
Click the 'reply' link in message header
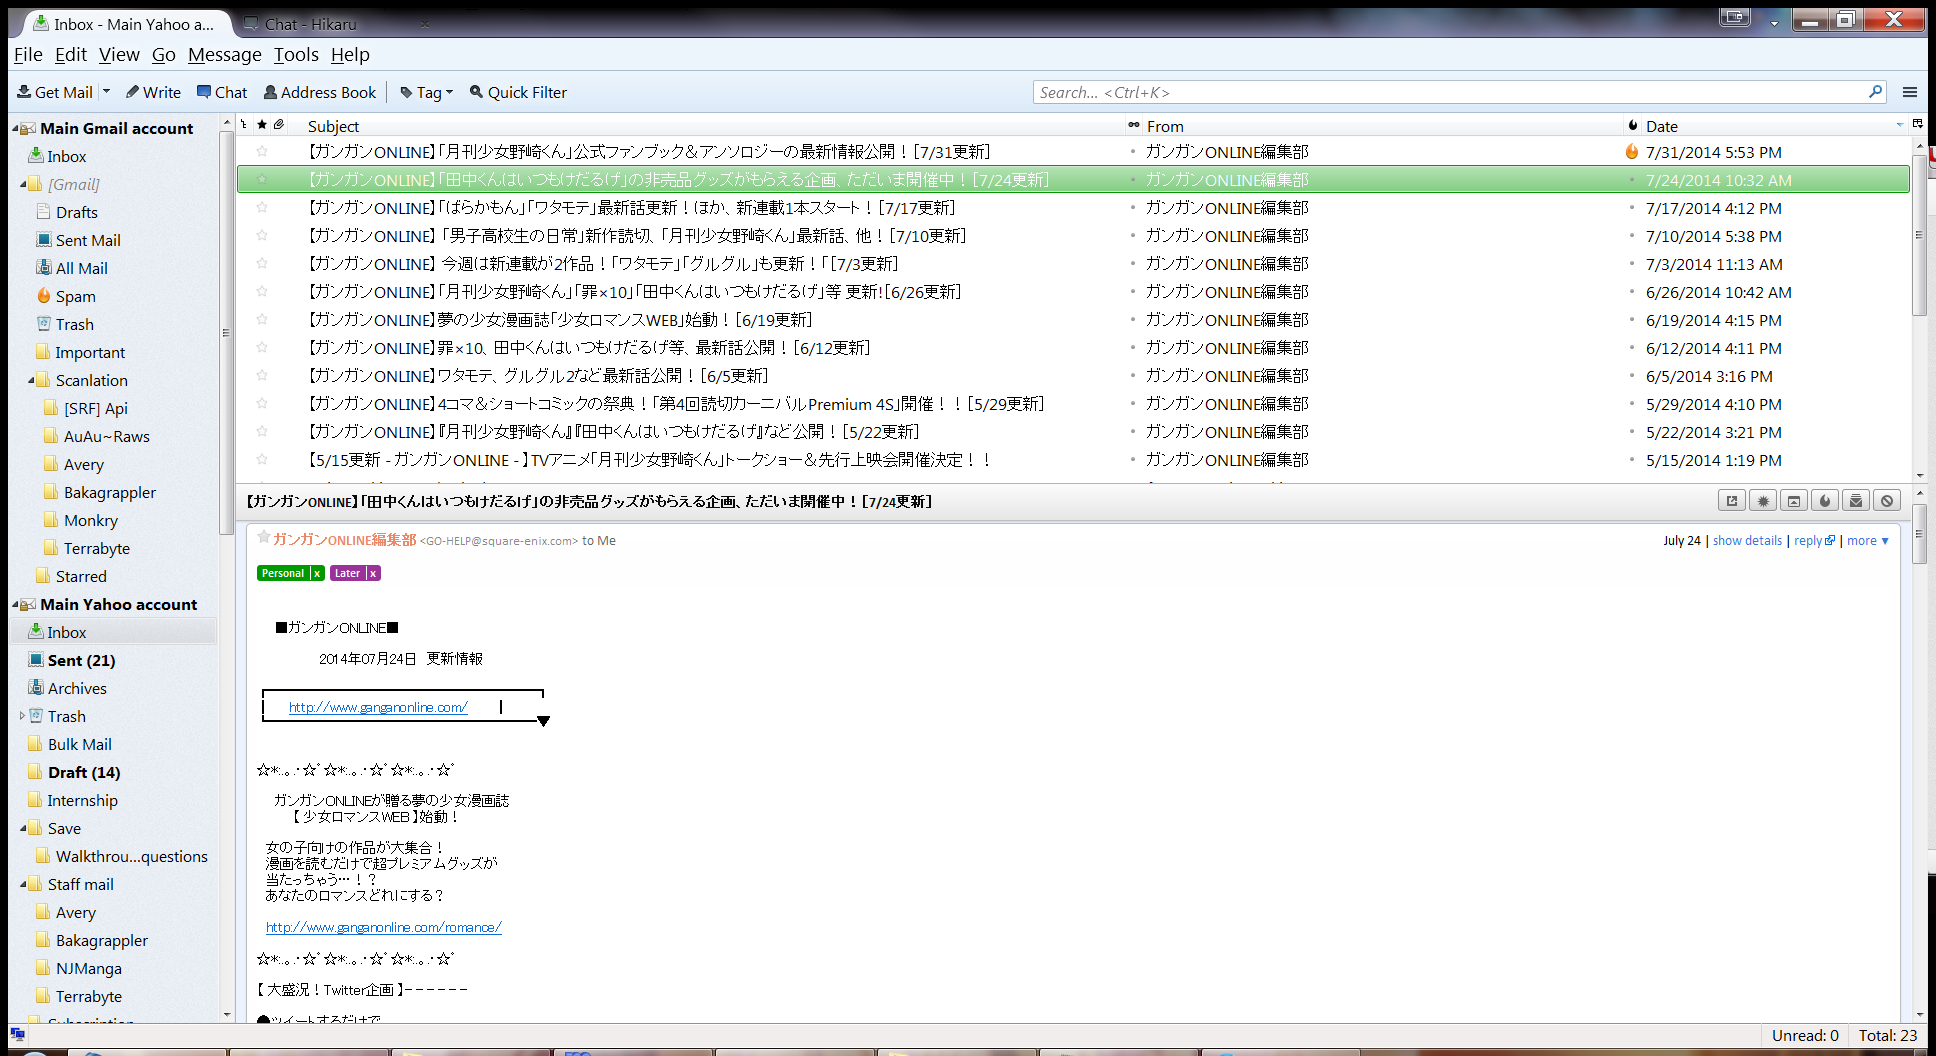click(x=1814, y=541)
